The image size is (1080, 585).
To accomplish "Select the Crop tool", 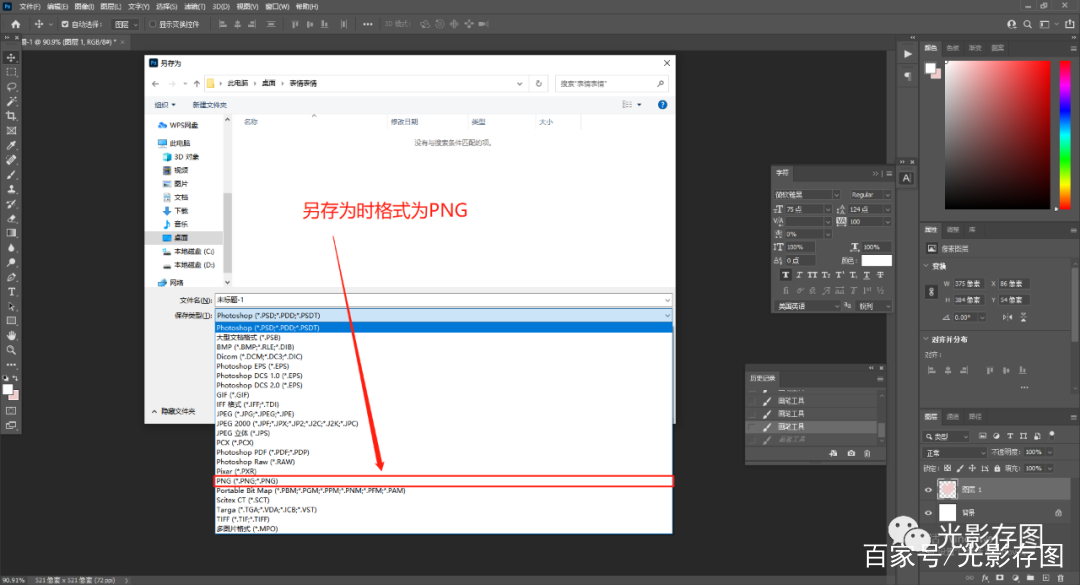I will [11, 116].
